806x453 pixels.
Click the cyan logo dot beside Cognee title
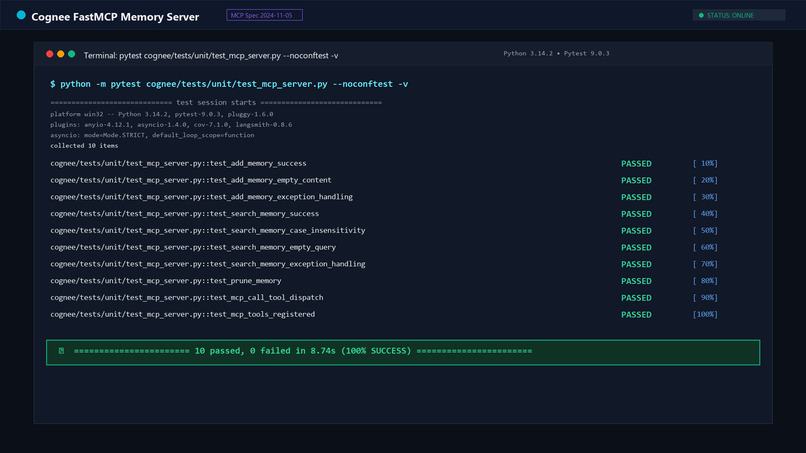click(21, 15)
